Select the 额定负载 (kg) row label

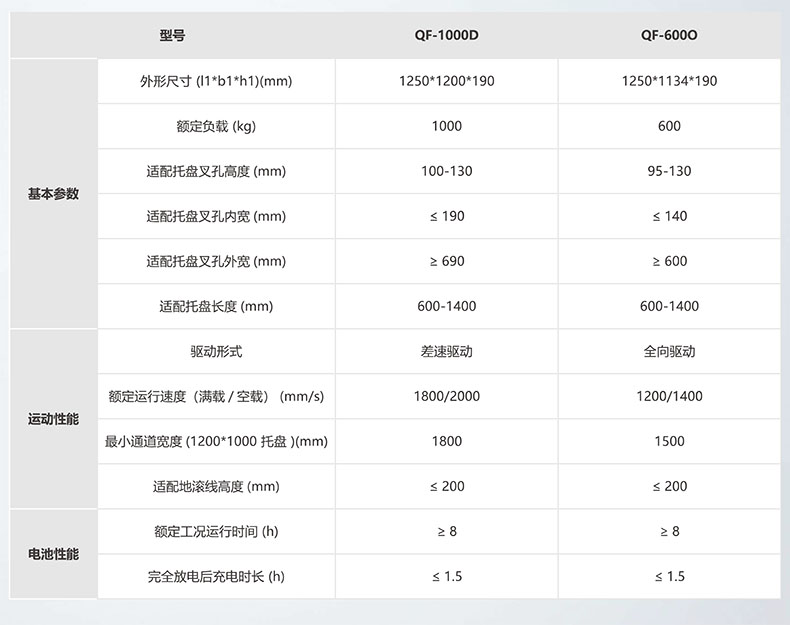(216, 126)
